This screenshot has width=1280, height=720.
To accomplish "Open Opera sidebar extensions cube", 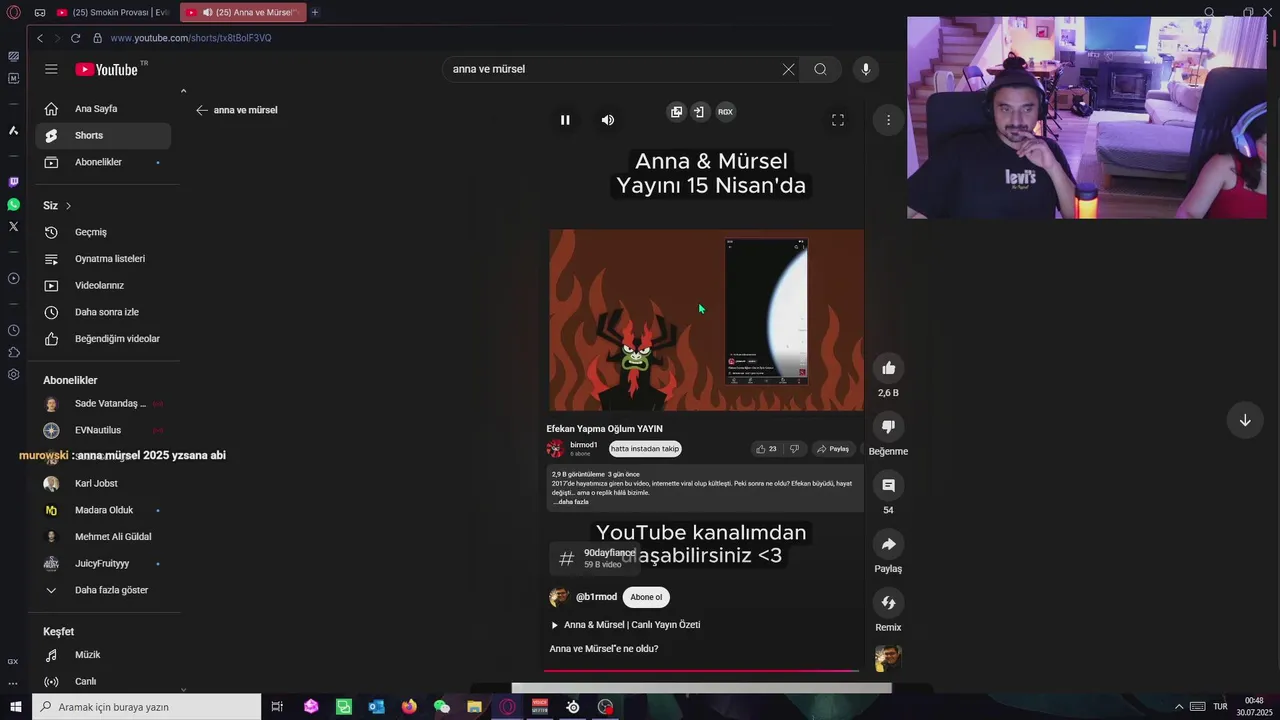I will click(13, 352).
